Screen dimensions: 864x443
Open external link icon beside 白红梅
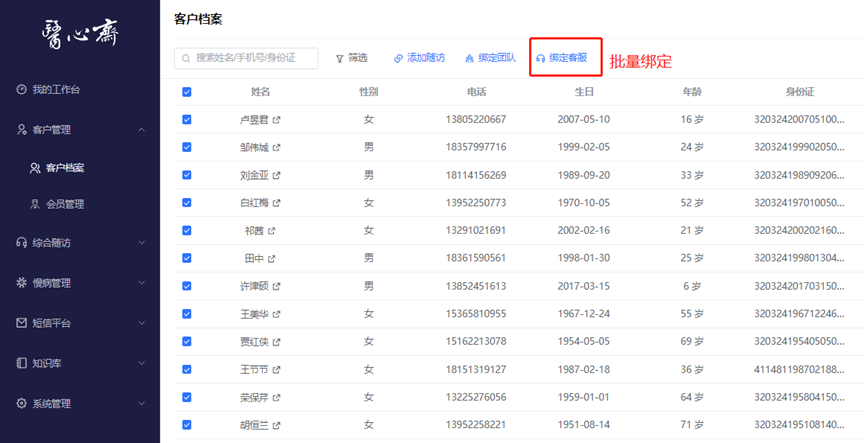[277, 203]
